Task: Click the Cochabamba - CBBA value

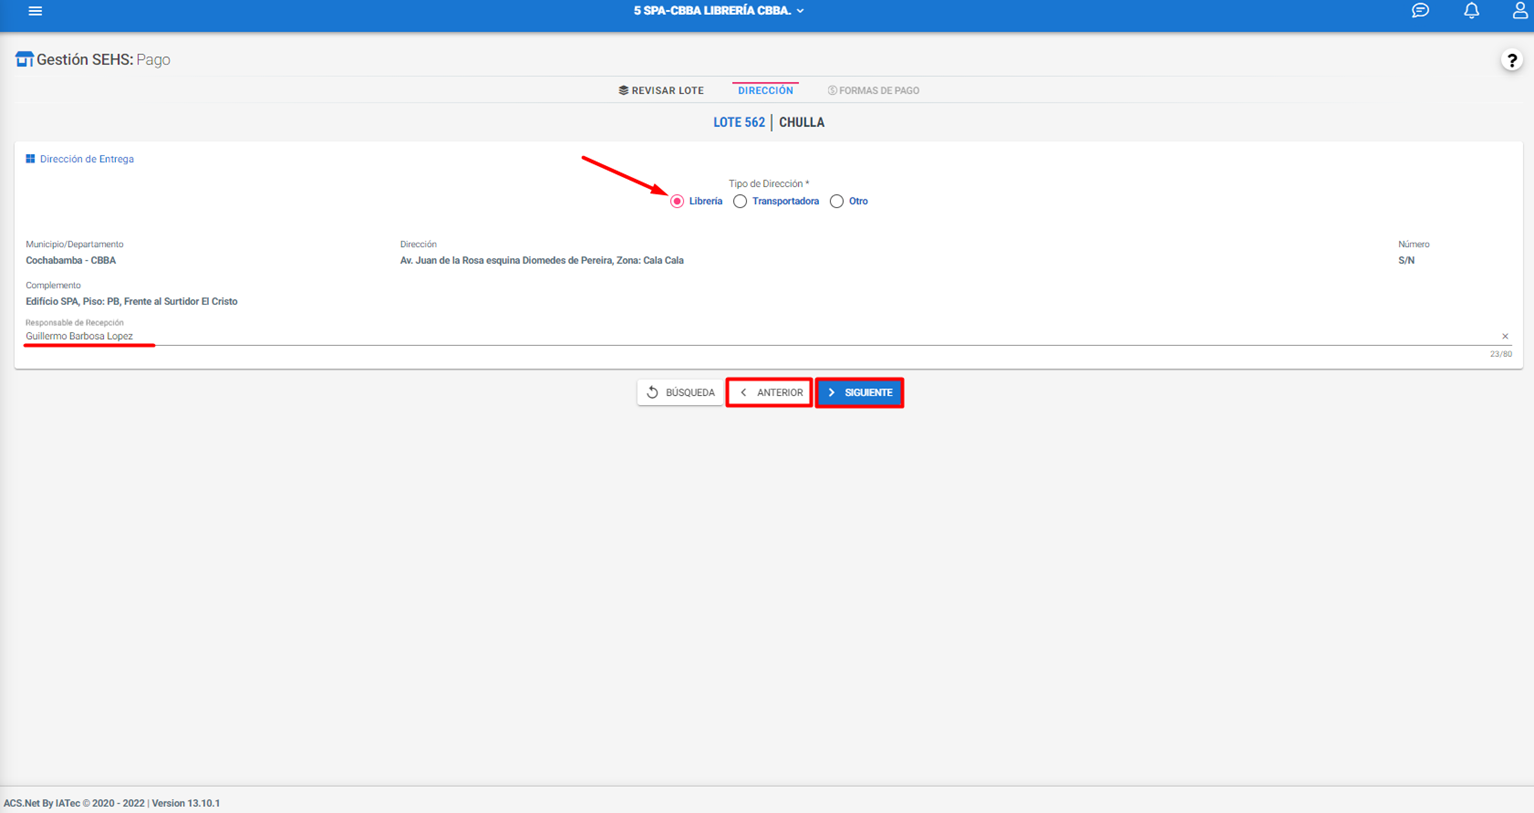Action: tap(71, 260)
